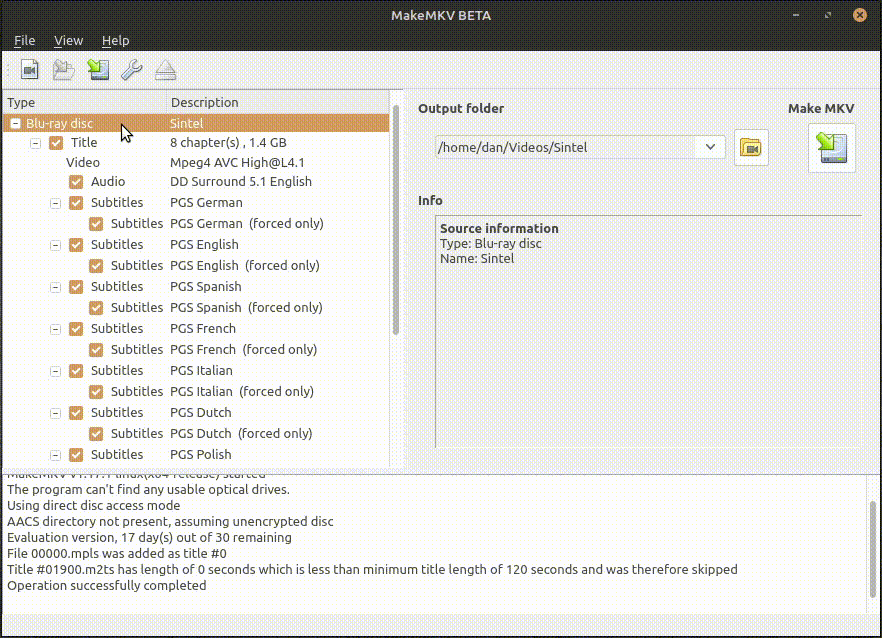
Task: Toggle PGS German (forced only) checkbox
Action: click(96, 224)
